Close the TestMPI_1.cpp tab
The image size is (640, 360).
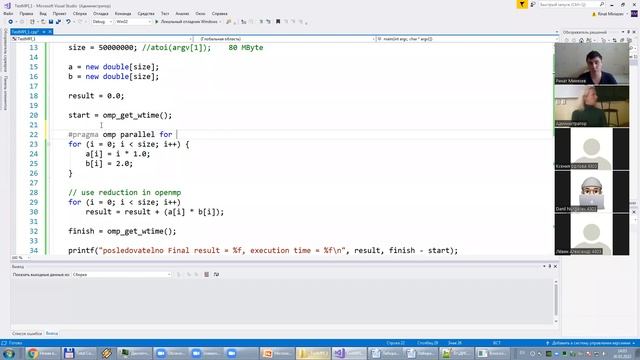point(50,31)
